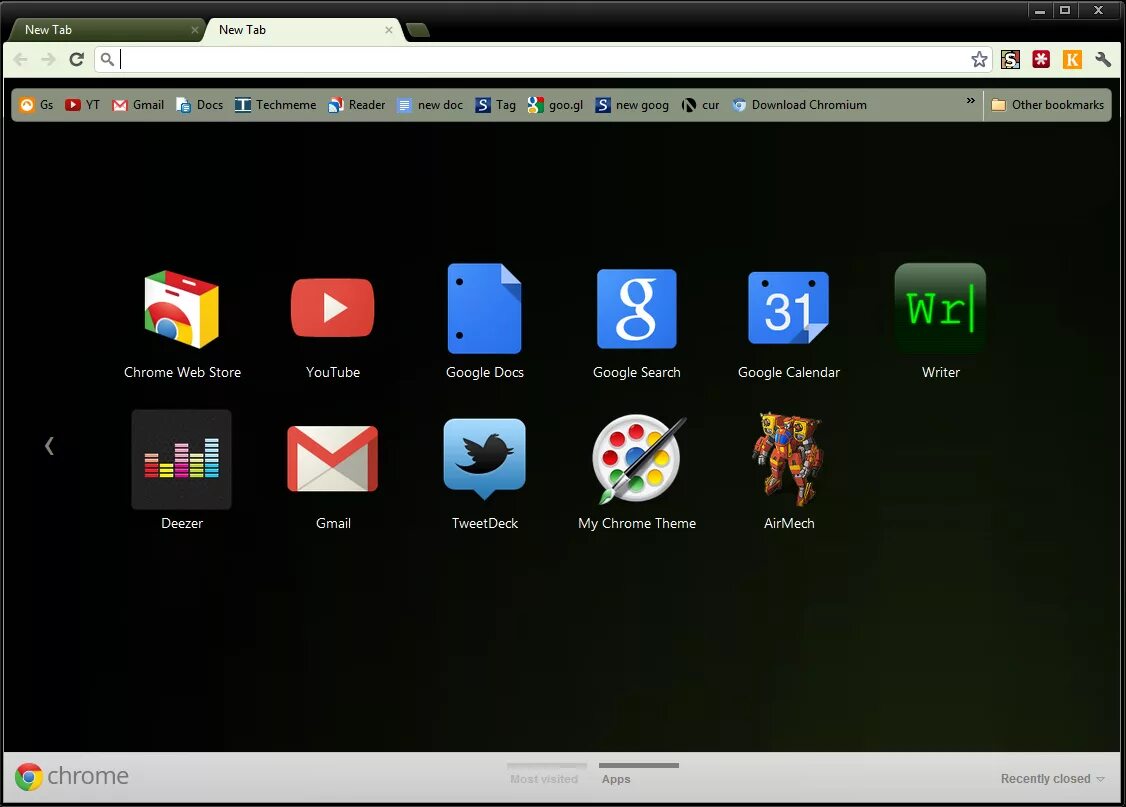The image size is (1126, 807).
Task: Open the new goog bookmark
Action: [x=632, y=105]
